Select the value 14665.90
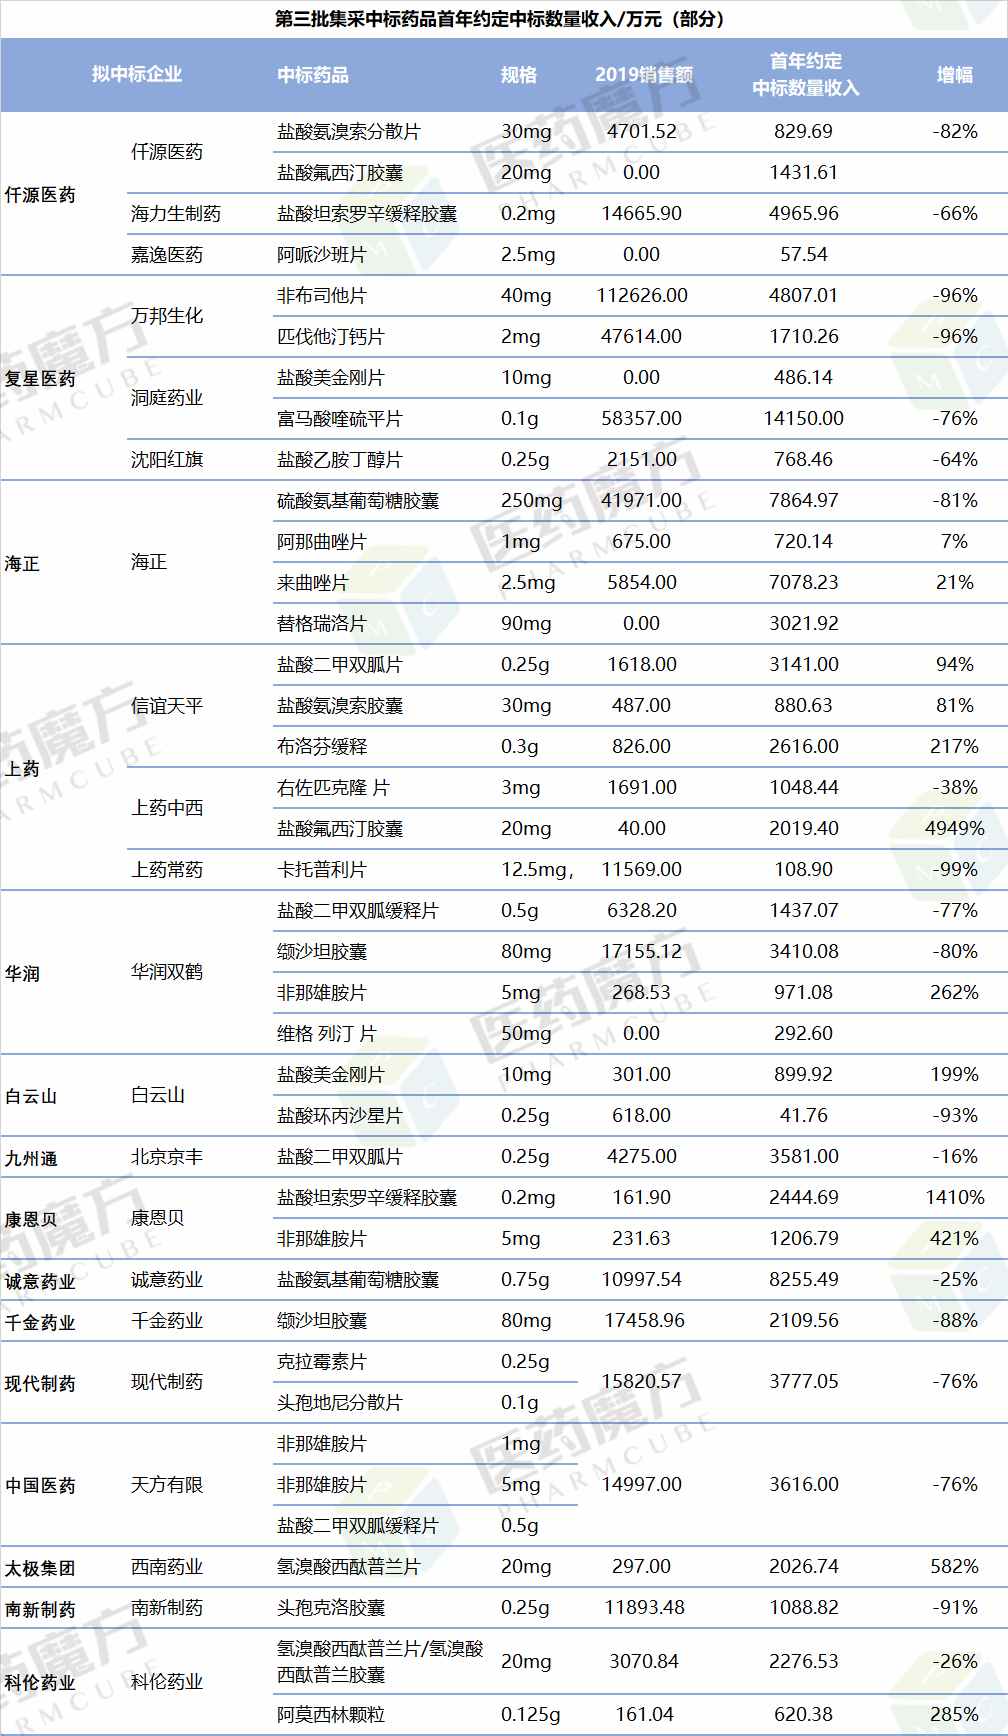Image resolution: width=1008 pixels, height=1736 pixels. [x=642, y=214]
